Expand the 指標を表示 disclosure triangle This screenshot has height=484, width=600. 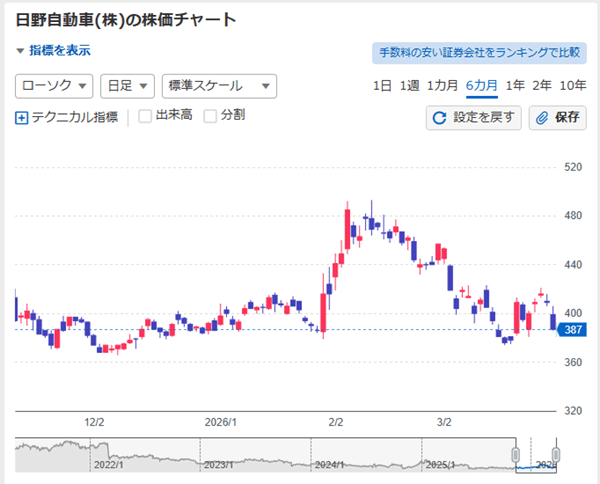click(20, 51)
